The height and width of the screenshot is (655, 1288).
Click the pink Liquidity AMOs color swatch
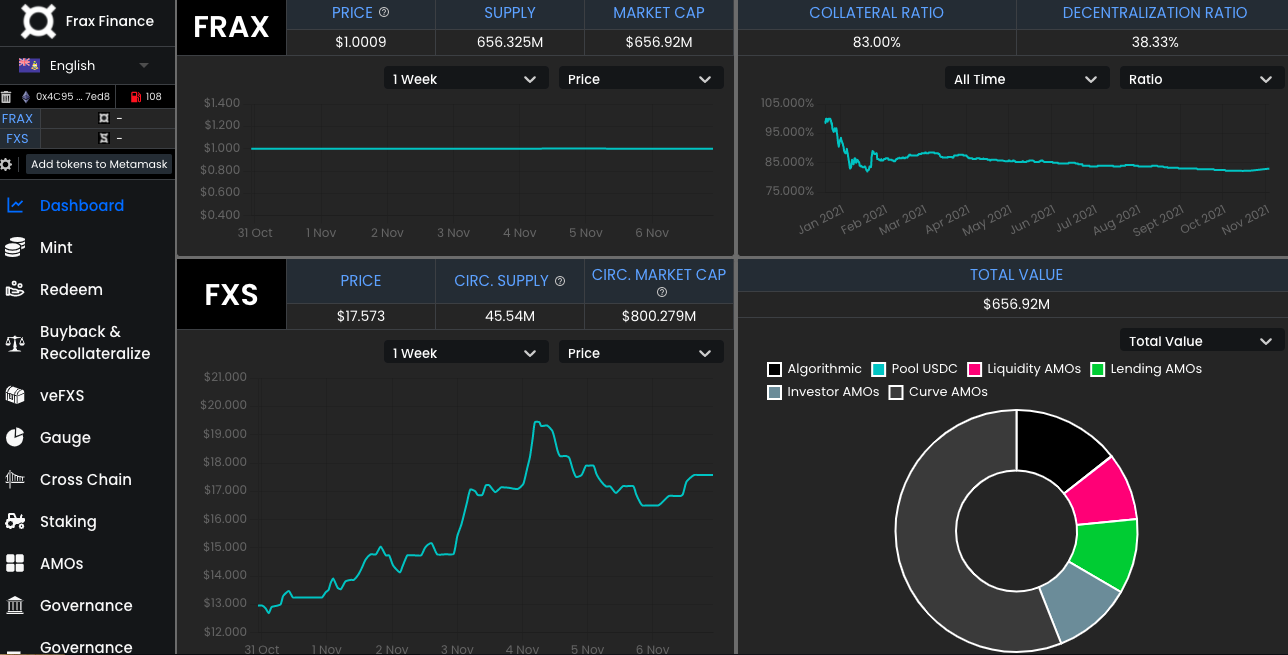coord(974,369)
